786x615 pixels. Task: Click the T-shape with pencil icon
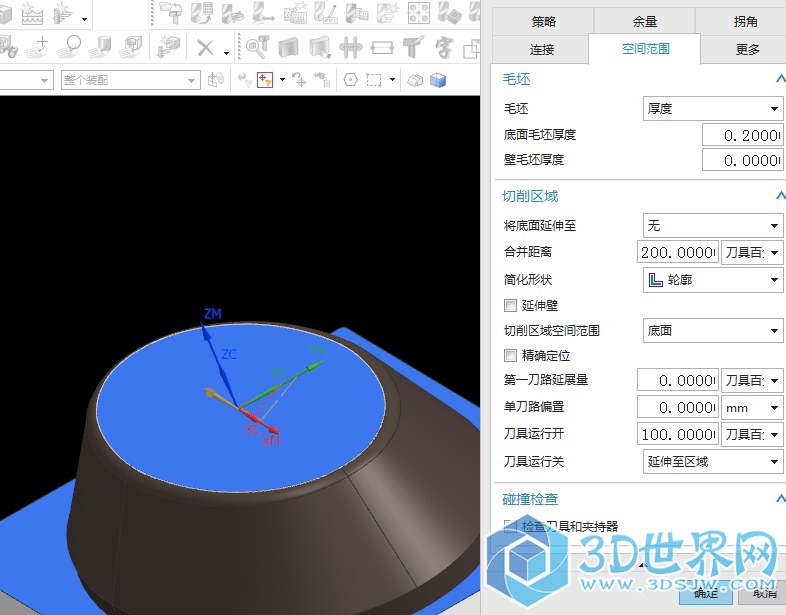(413, 47)
